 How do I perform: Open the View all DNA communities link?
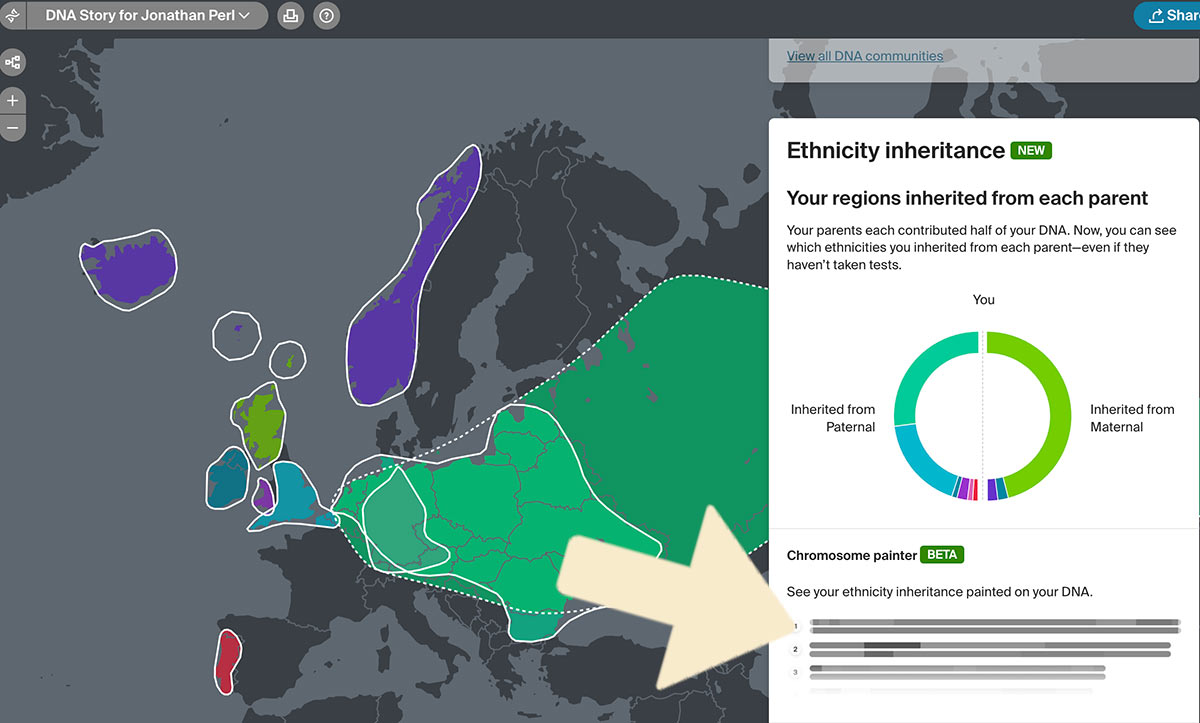[x=864, y=55]
